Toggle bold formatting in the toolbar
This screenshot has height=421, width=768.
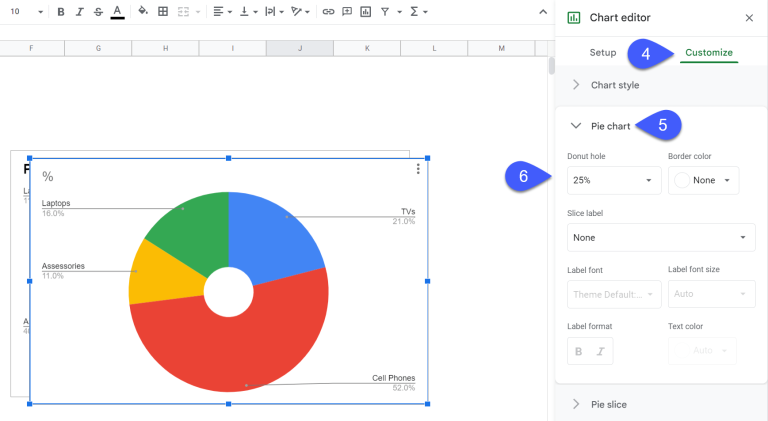pos(61,12)
